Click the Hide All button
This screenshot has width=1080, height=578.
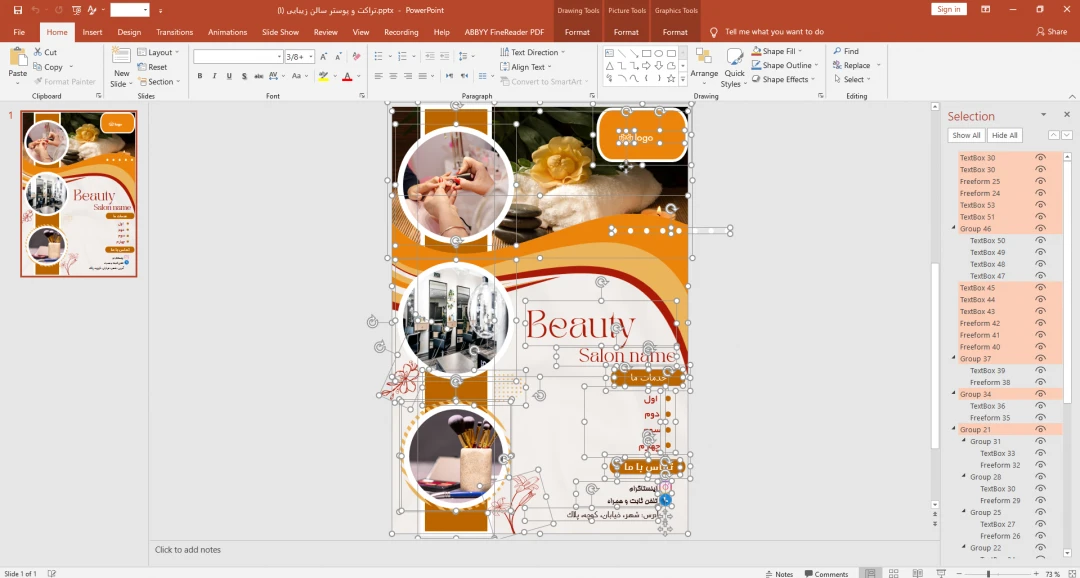(x=1005, y=135)
